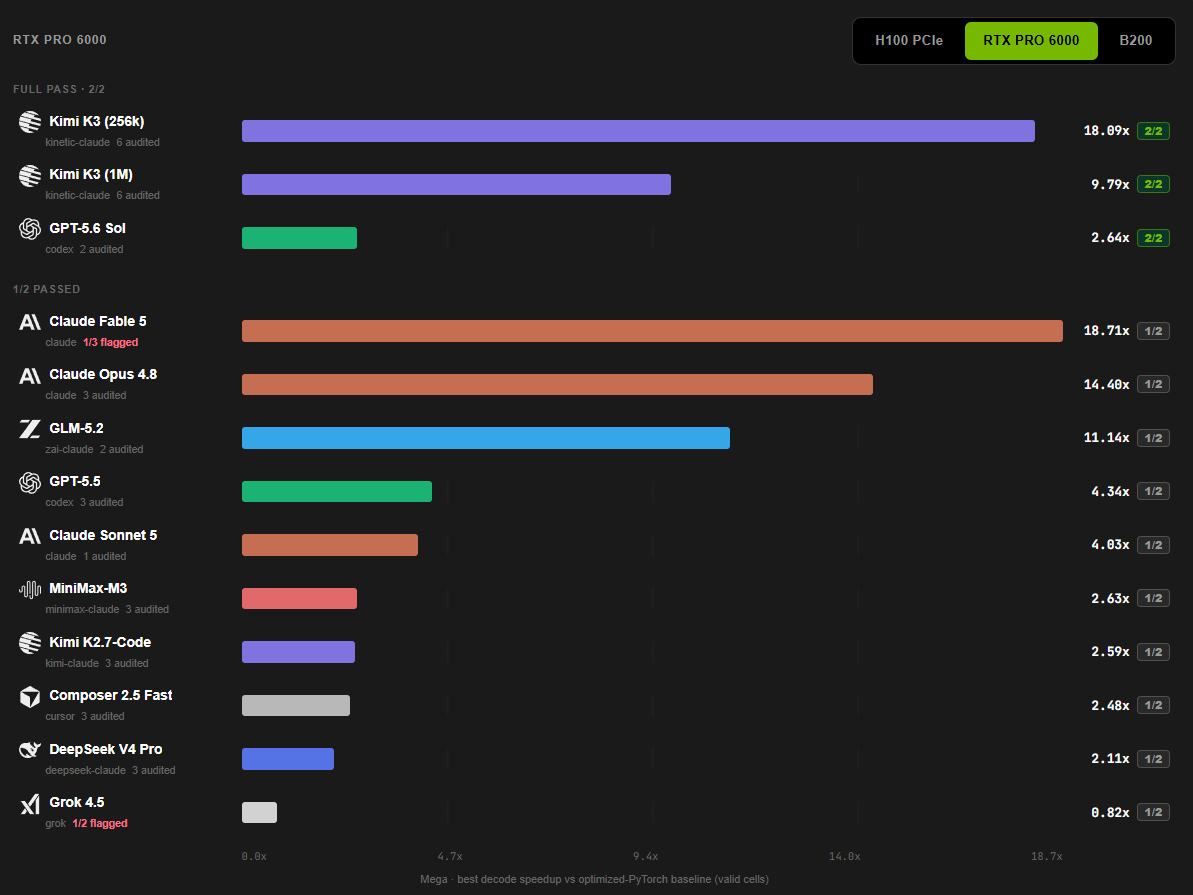The width and height of the screenshot is (1193, 895).
Task: Click the DeepSeek V4 Pro model name
Action: click(x=106, y=750)
